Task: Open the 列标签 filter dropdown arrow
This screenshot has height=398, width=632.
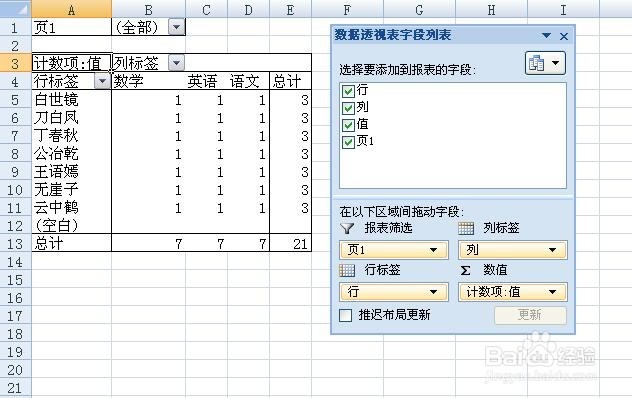Action: (176, 63)
